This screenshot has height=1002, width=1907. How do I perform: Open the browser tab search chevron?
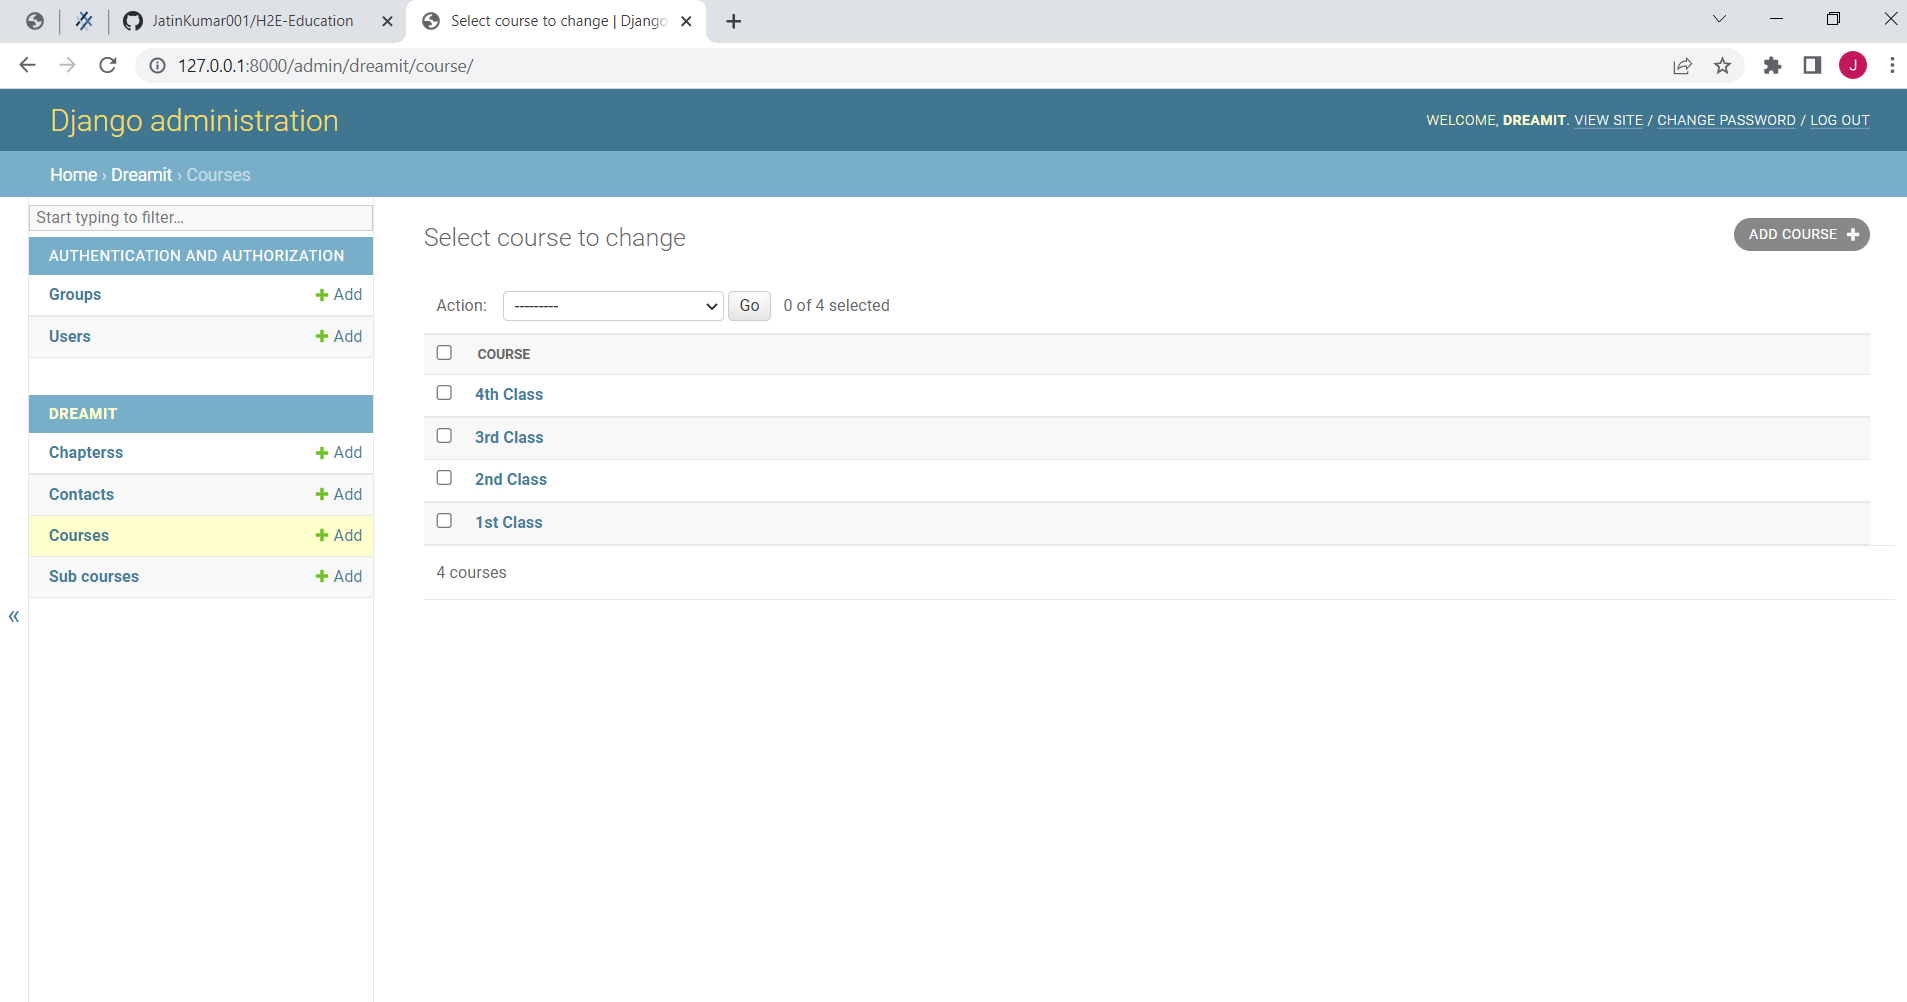pos(1719,19)
